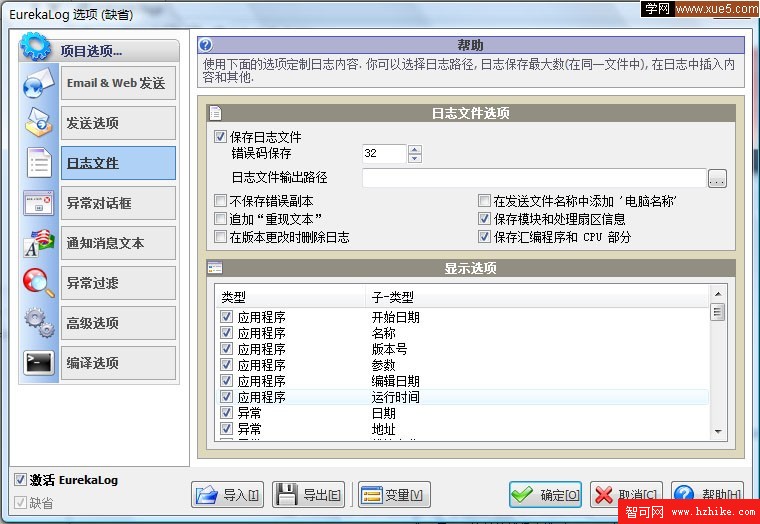This screenshot has height=524, width=760.
Task: Toggle the 保存日志文件 checkbox
Action: (x=221, y=137)
